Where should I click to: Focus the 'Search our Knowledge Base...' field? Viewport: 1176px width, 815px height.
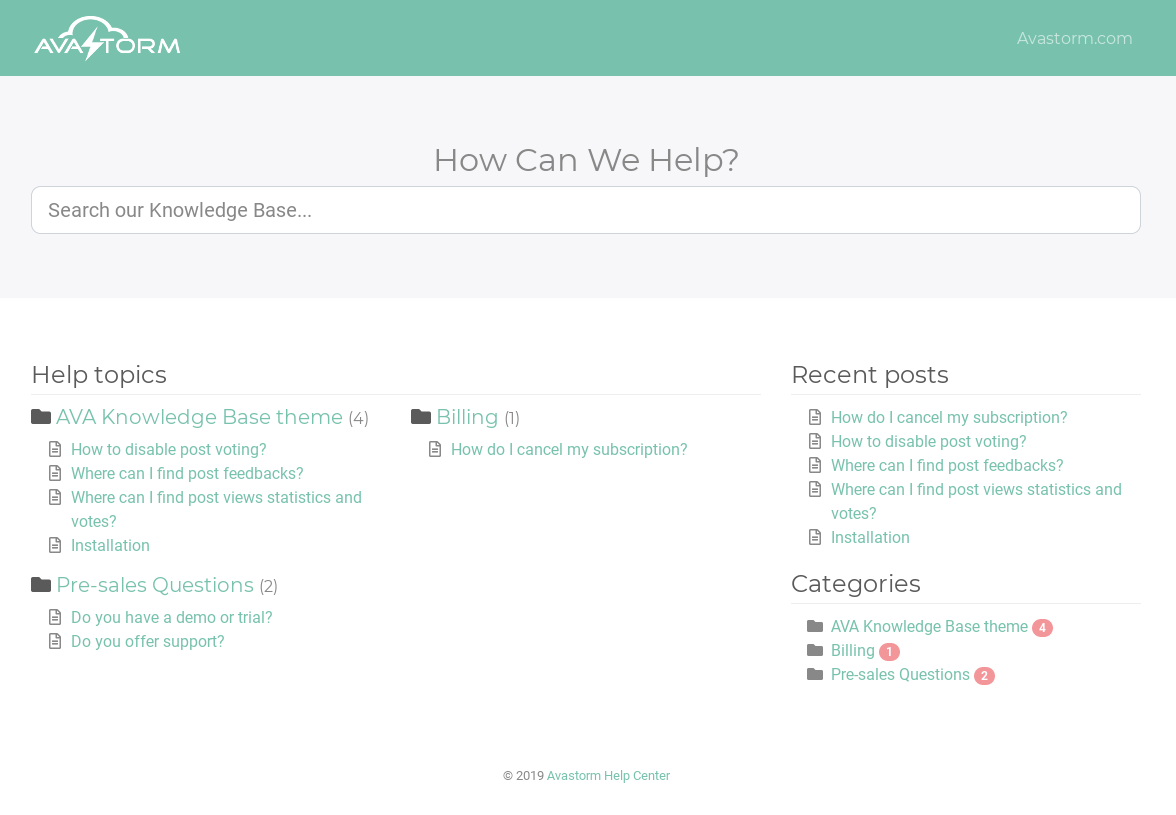(586, 210)
